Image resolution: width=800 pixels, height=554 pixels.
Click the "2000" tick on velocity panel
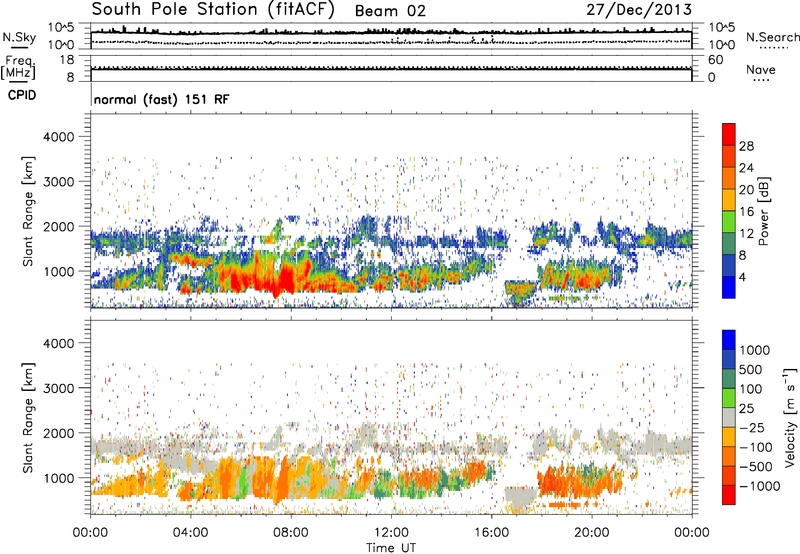coord(59,433)
